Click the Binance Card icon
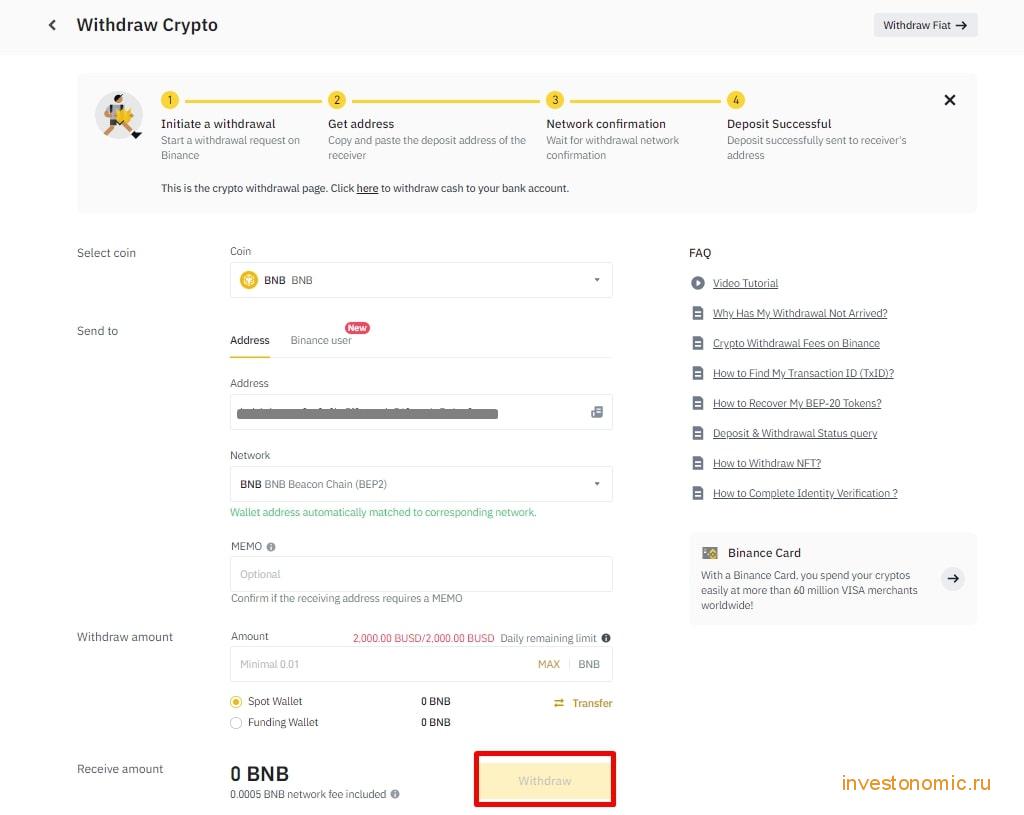Image resolution: width=1024 pixels, height=815 pixels. click(709, 553)
